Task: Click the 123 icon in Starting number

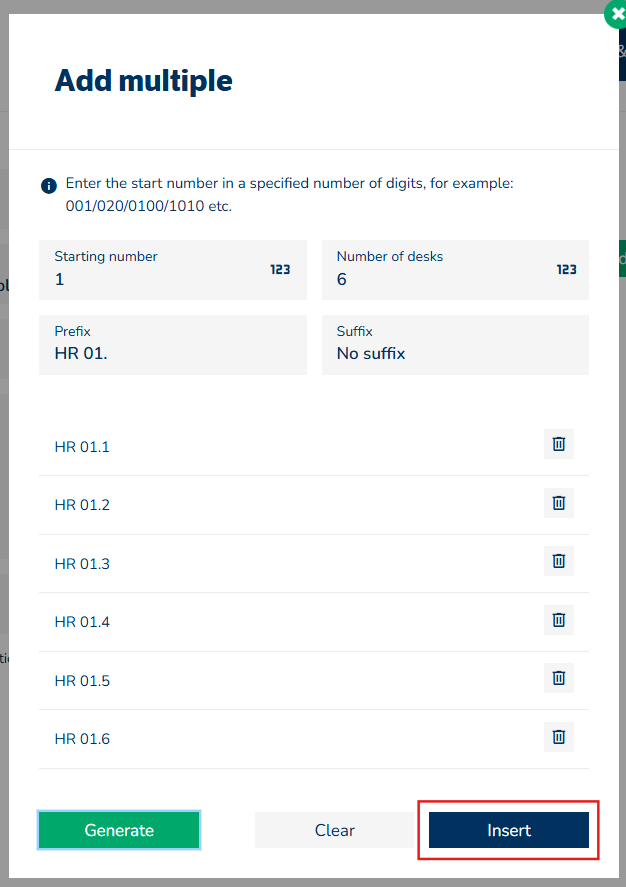Action: [280, 269]
